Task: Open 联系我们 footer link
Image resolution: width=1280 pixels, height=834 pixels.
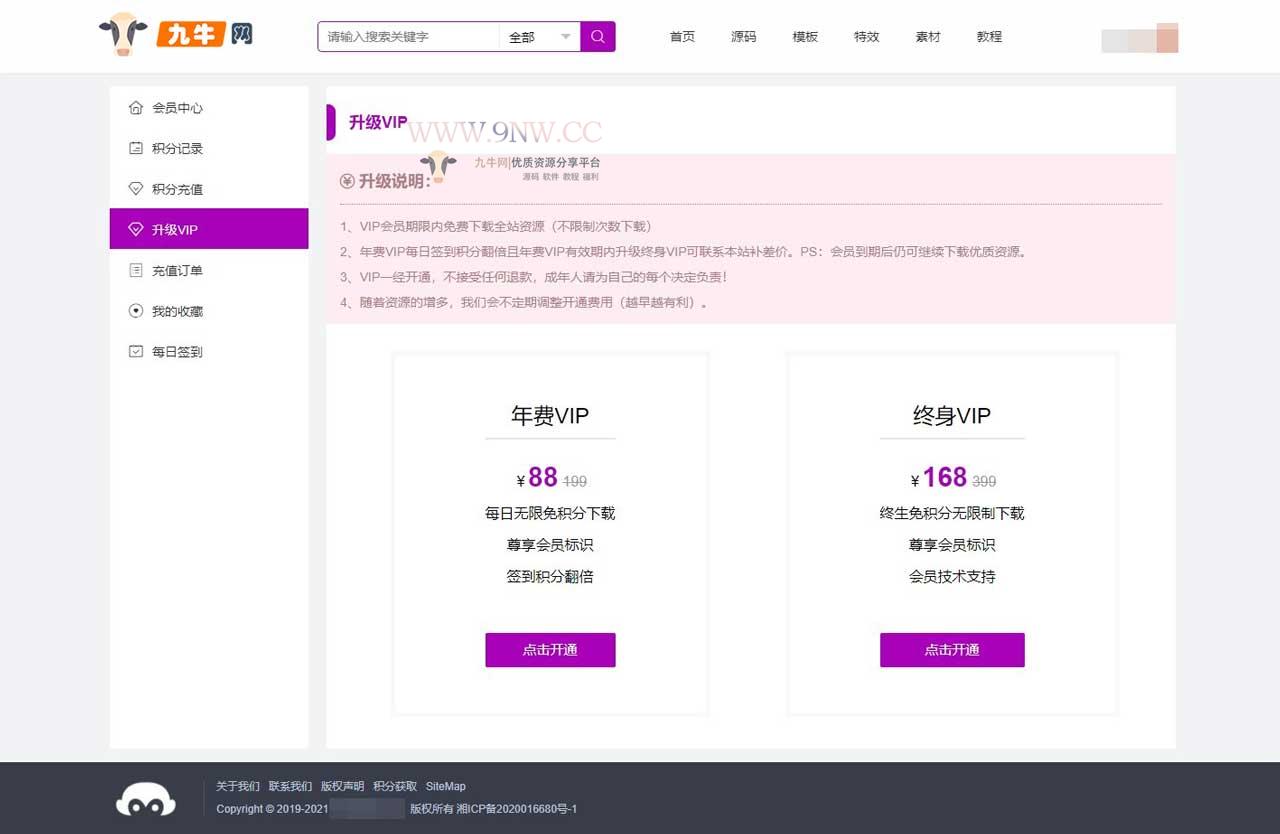Action: [290, 786]
